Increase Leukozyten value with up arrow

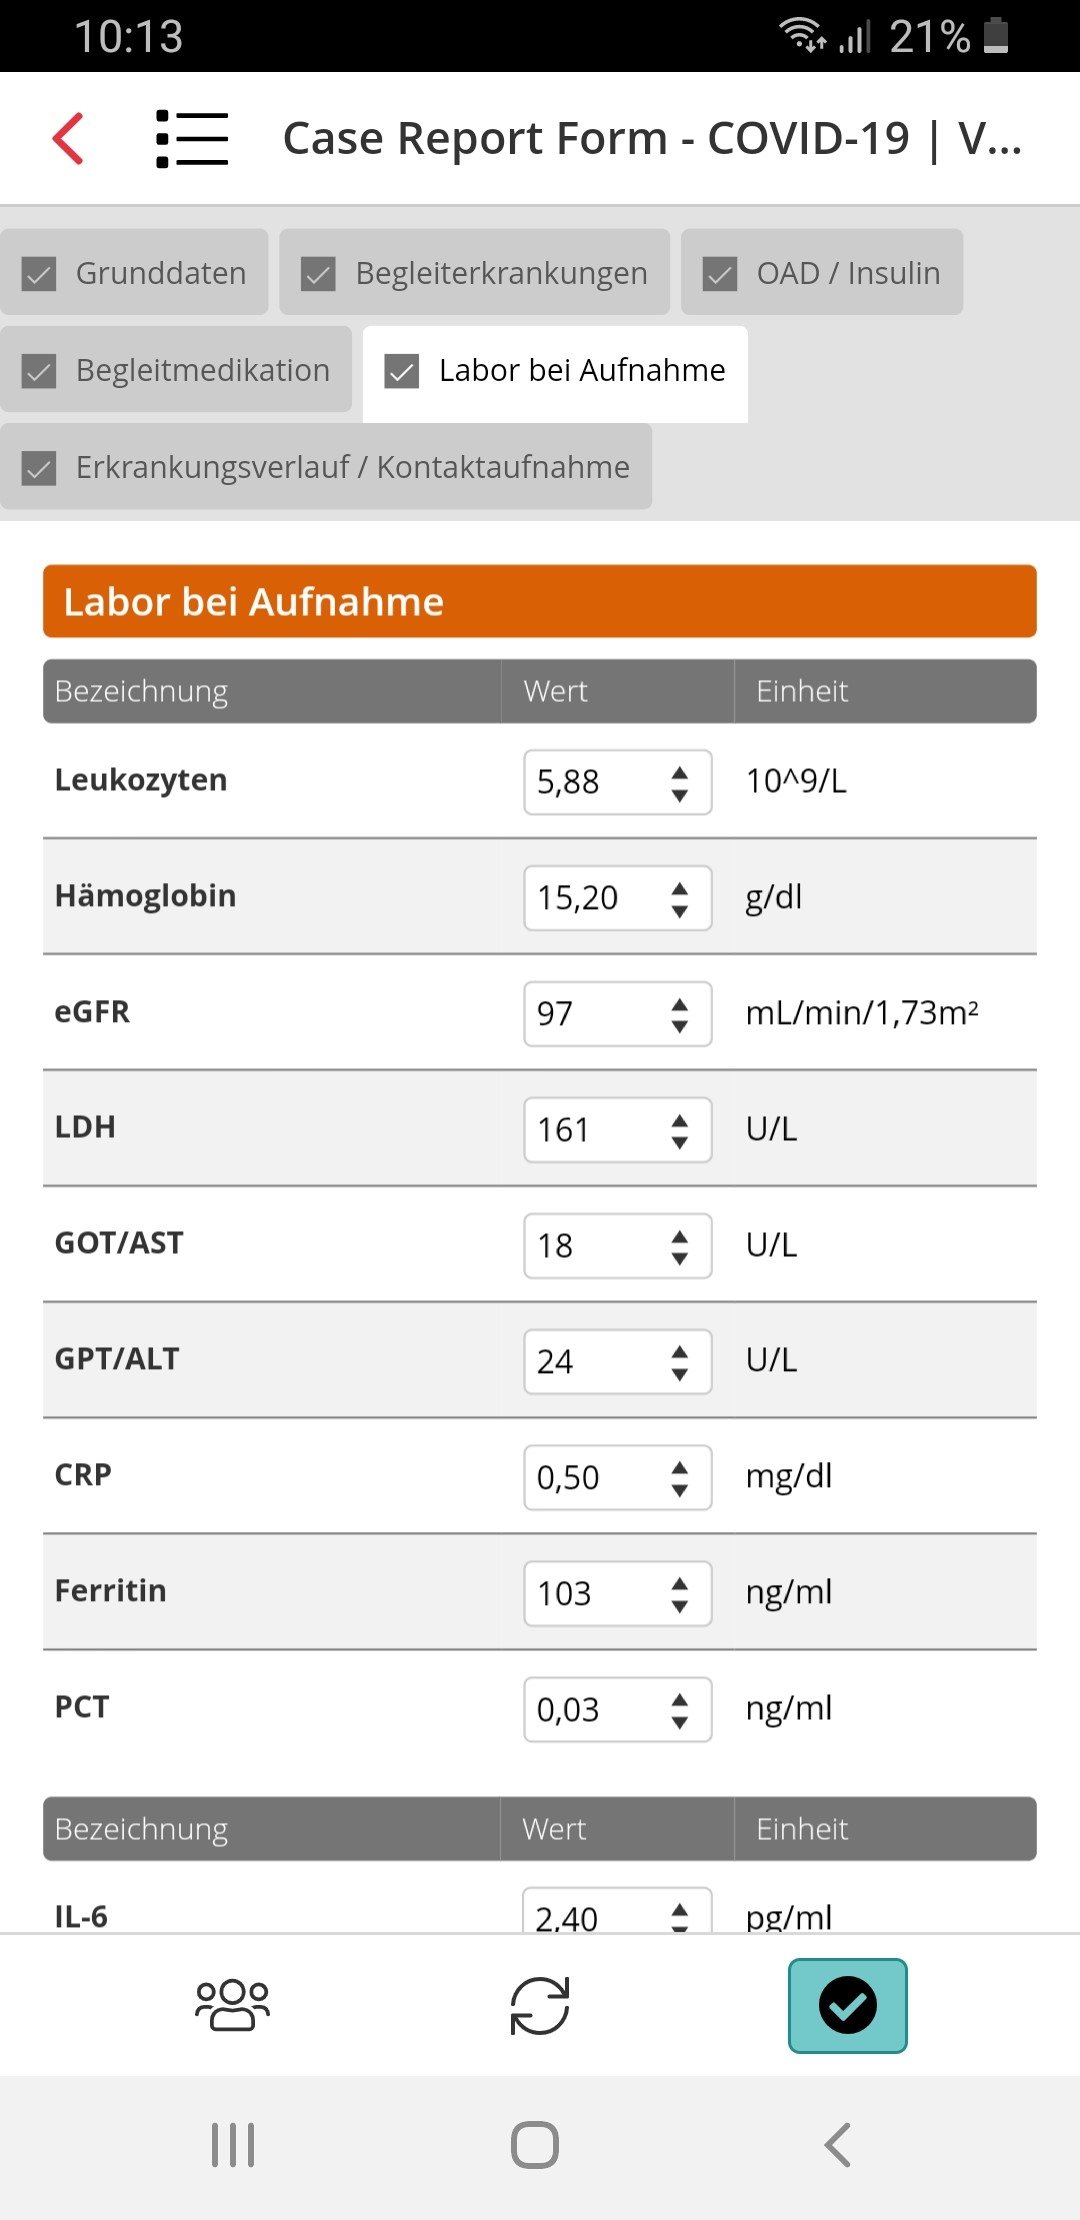coord(680,772)
